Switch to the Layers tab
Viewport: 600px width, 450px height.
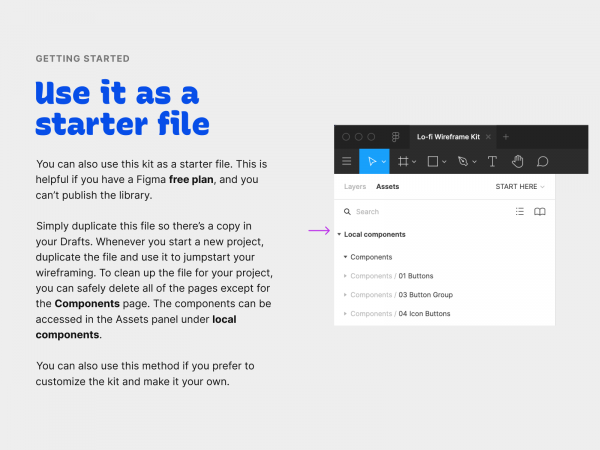click(x=355, y=186)
